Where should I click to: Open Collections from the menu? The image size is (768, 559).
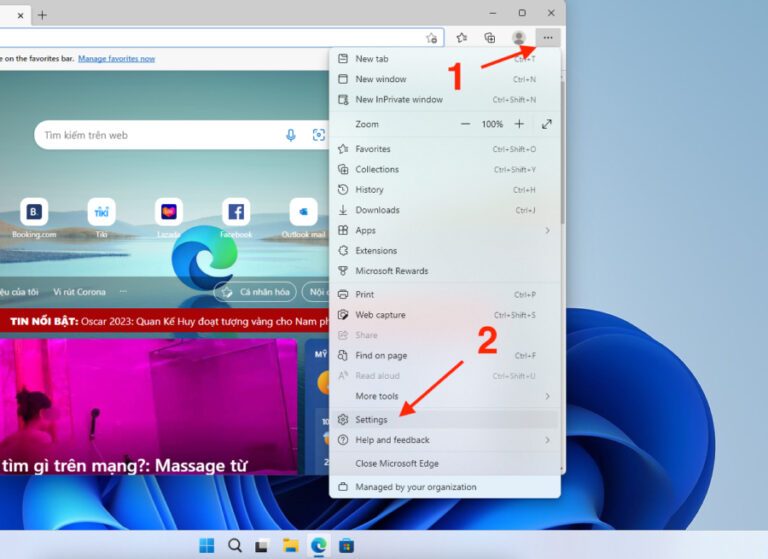(445, 170)
